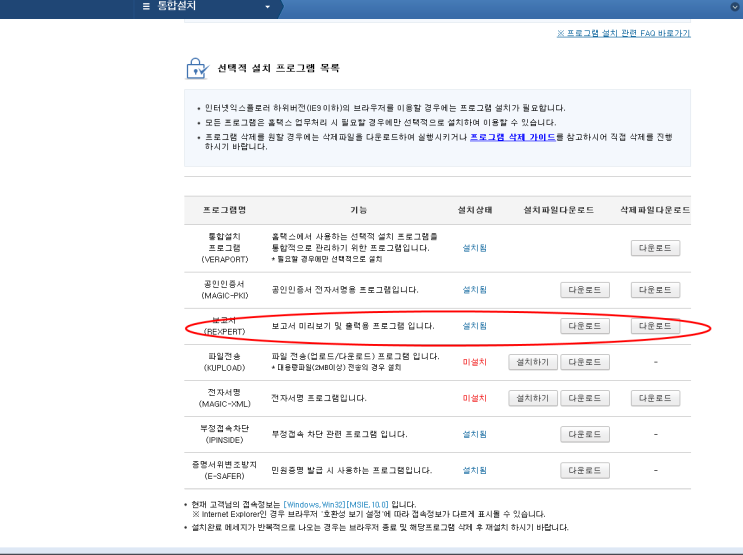
Task: Click the 설치파일다운로드 column header
Action: (x=559, y=210)
